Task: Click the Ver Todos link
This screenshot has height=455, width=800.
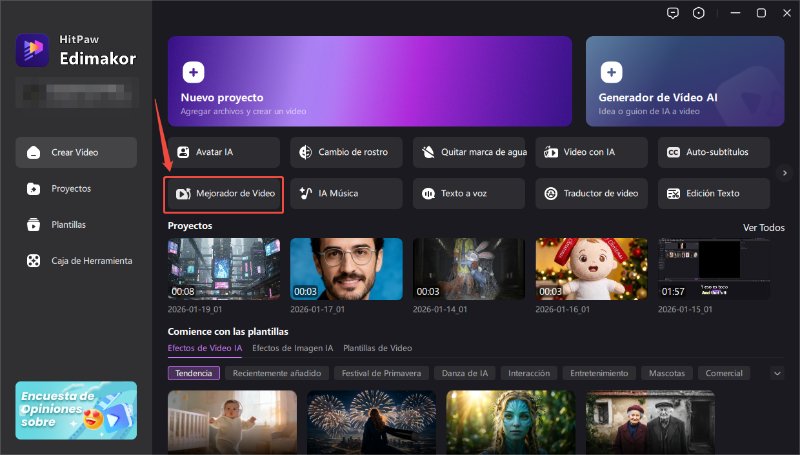Action: click(764, 228)
